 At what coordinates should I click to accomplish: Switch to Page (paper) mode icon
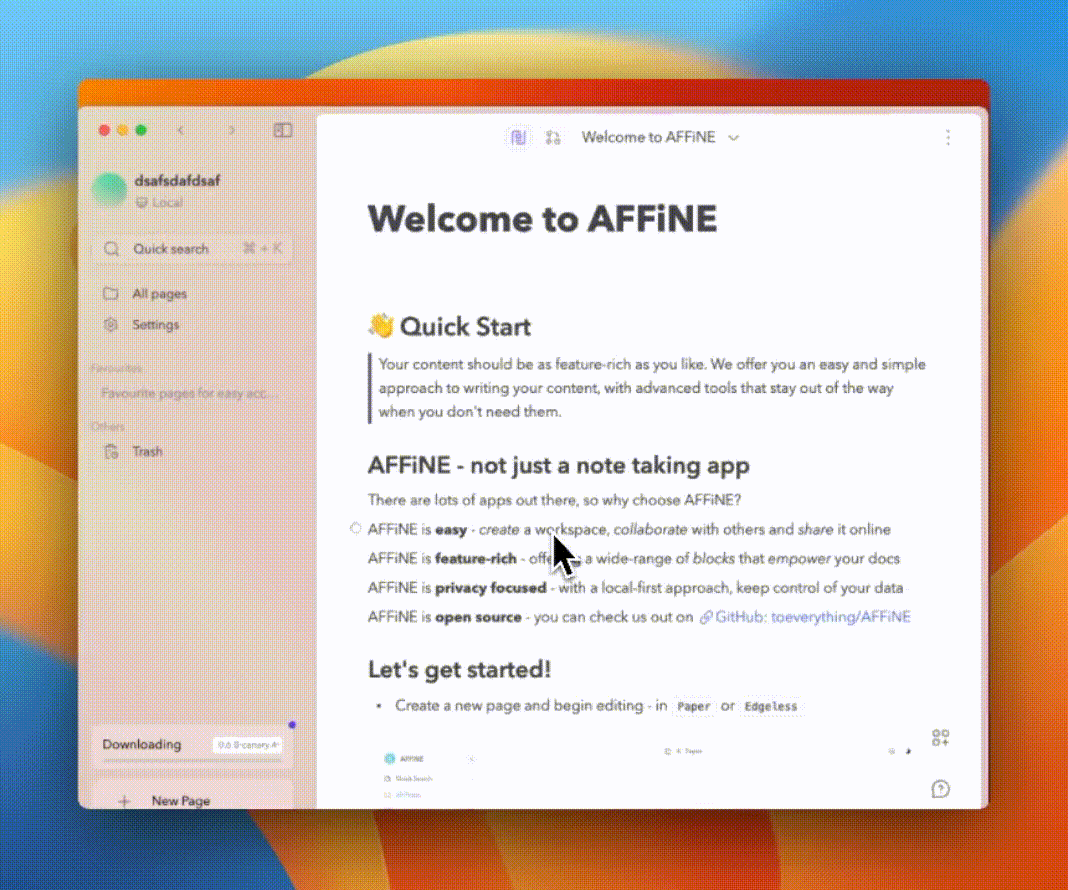point(518,138)
